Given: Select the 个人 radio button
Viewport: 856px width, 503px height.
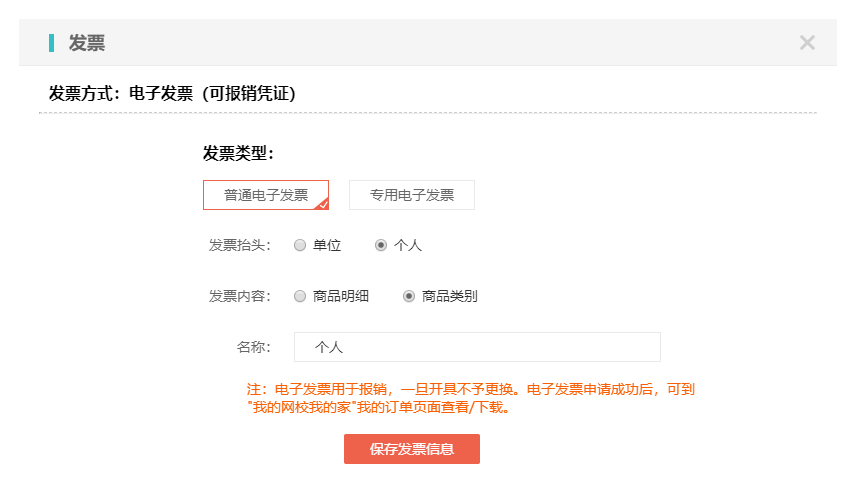Looking at the screenshot, I should [x=380, y=245].
